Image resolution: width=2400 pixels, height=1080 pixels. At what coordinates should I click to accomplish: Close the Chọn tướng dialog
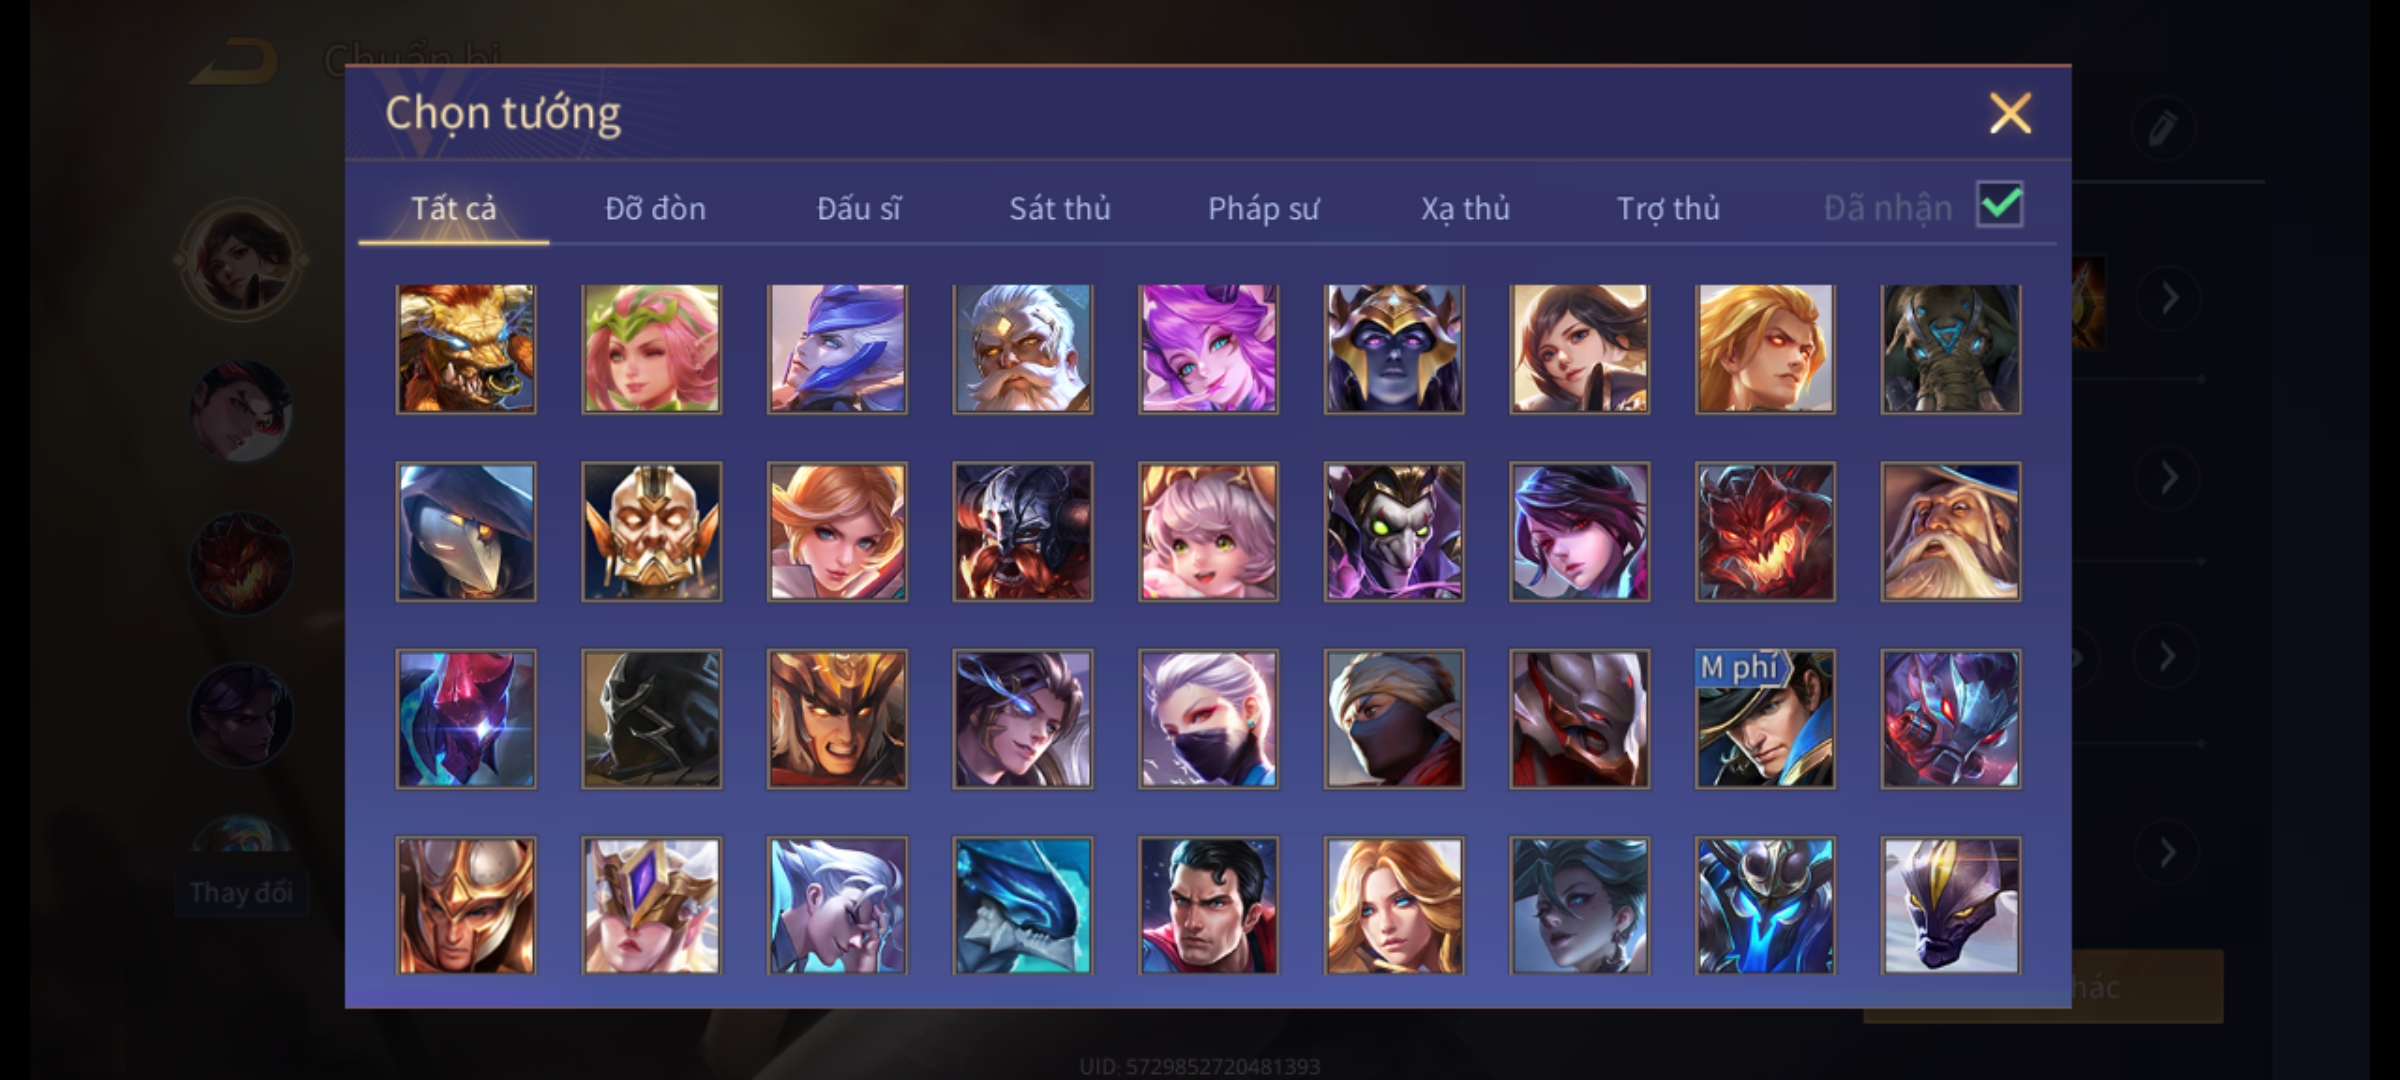pyautogui.click(x=2010, y=113)
